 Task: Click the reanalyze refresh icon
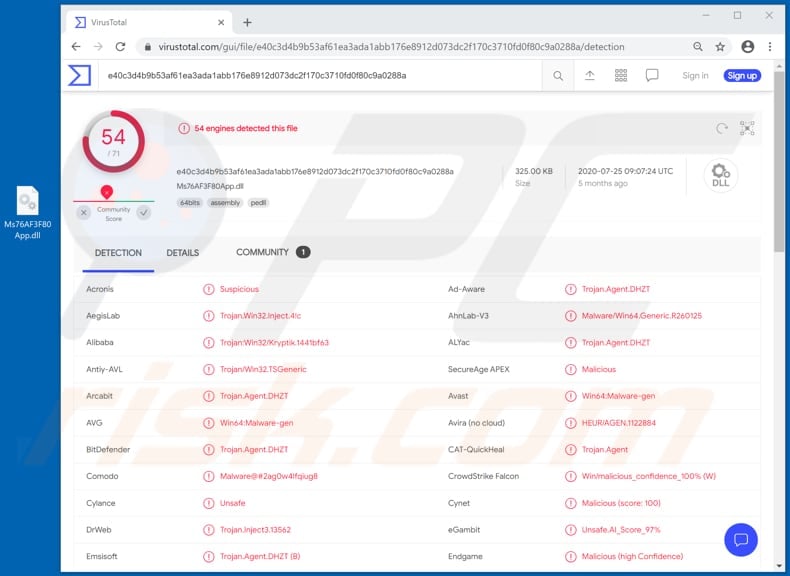[x=722, y=129]
